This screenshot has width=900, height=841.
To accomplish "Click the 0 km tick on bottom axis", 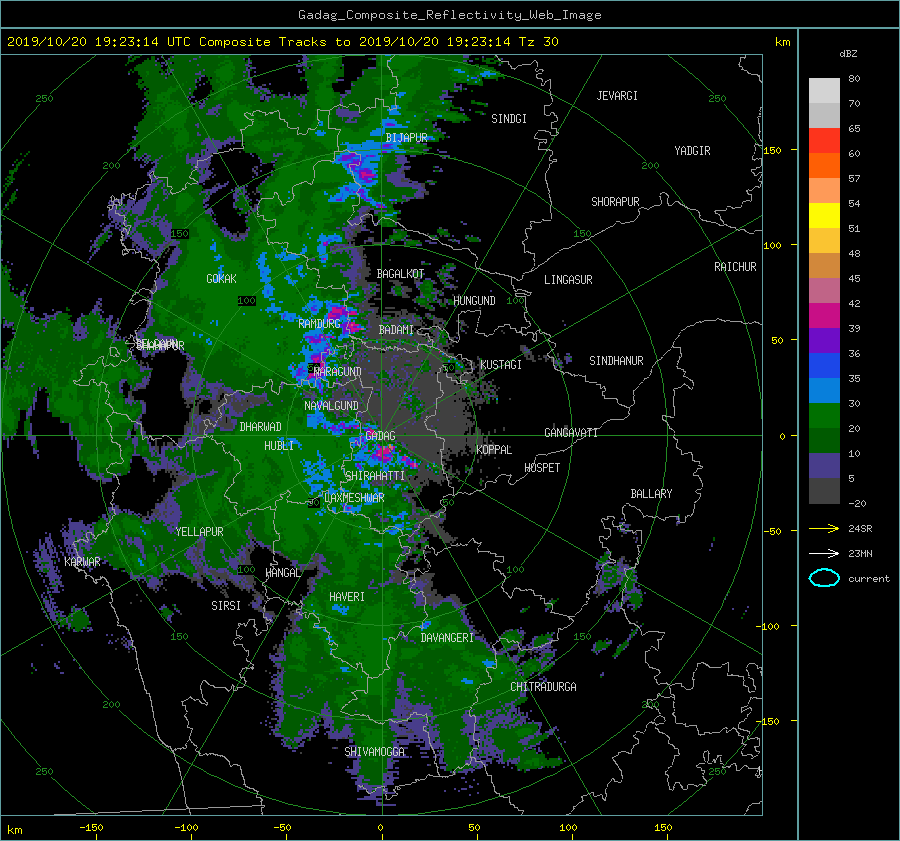I will coord(380,828).
